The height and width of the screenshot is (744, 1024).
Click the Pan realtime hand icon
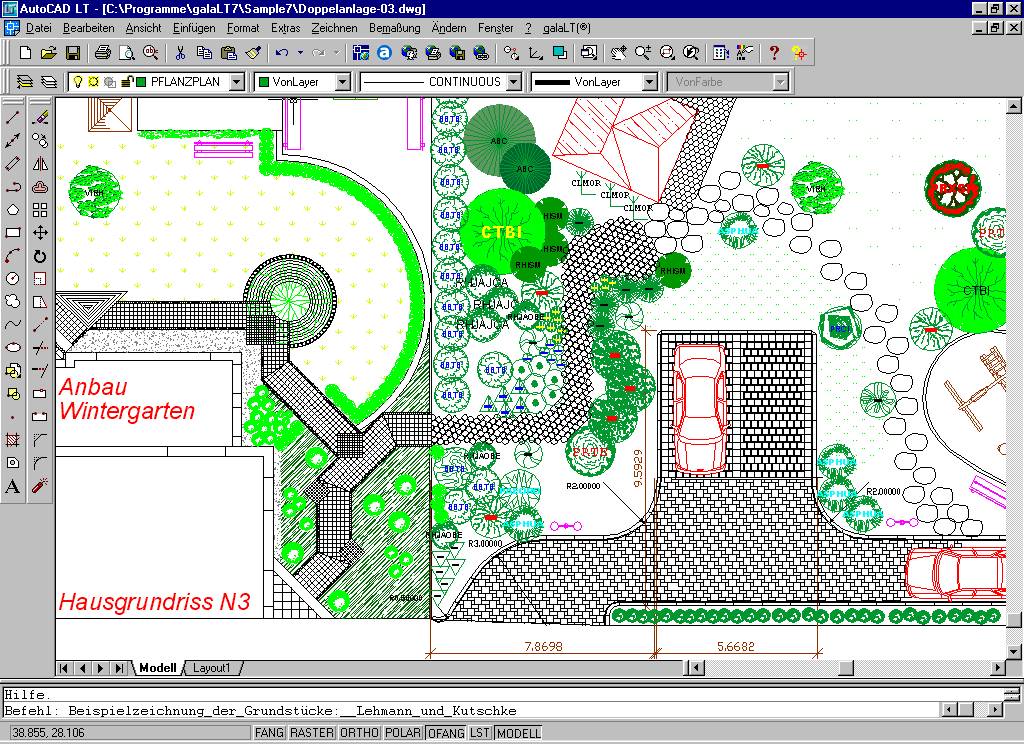pyautogui.click(x=618, y=53)
